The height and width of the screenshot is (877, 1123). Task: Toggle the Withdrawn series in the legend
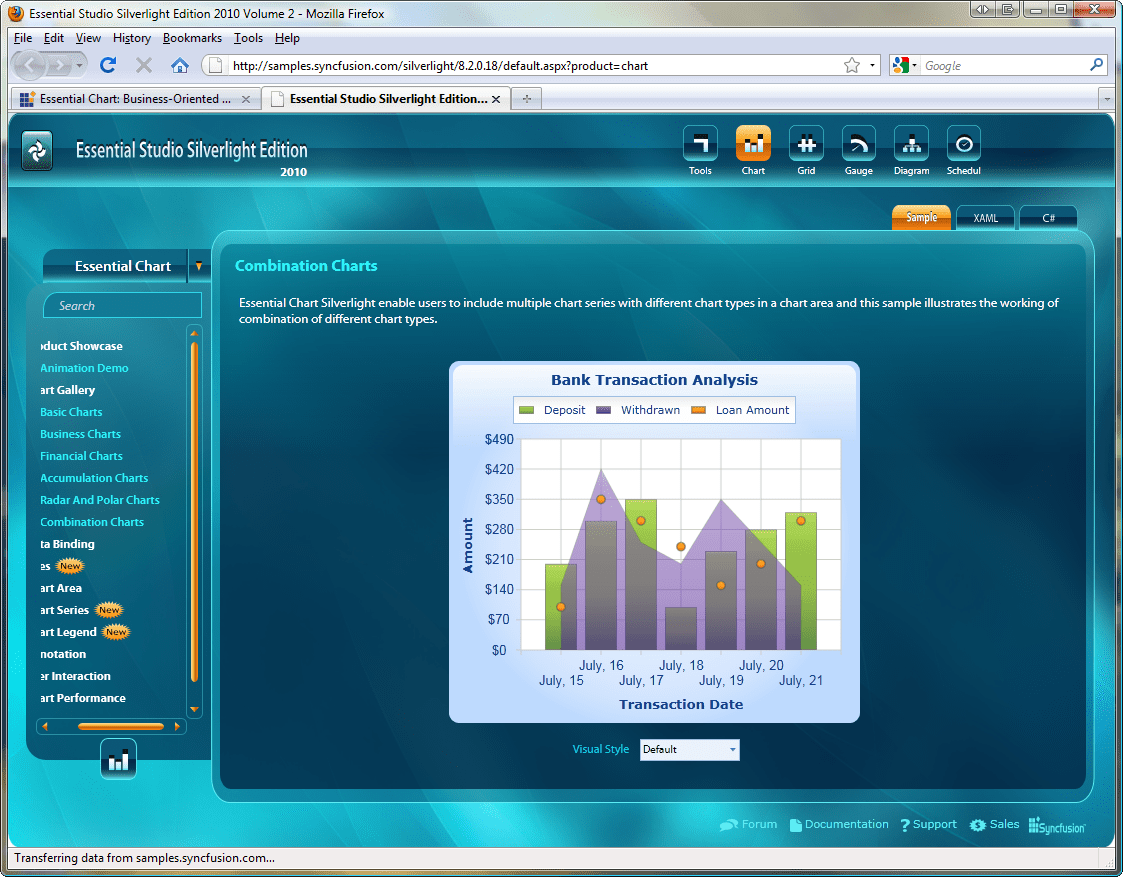click(649, 410)
